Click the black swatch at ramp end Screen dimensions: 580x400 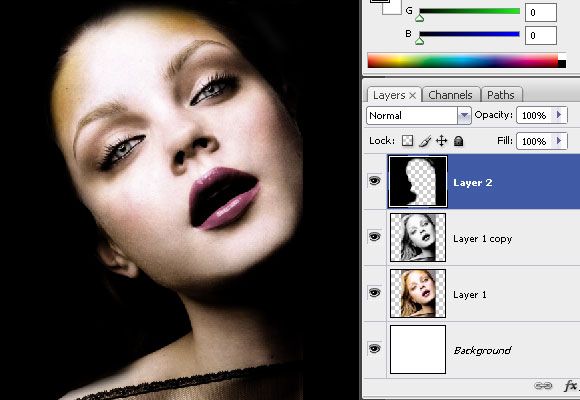pos(562,64)
